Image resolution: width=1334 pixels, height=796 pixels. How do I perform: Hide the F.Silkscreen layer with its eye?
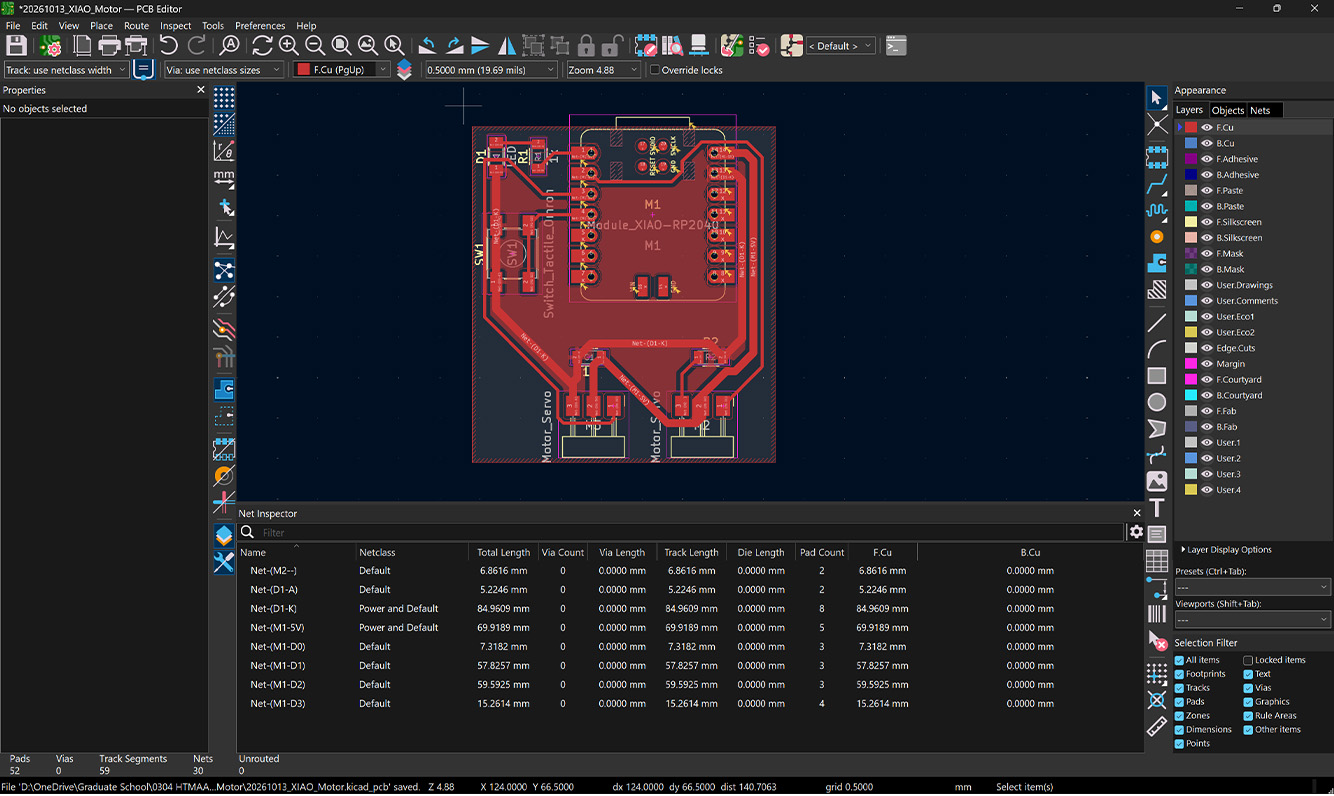tap(1206, 222)
